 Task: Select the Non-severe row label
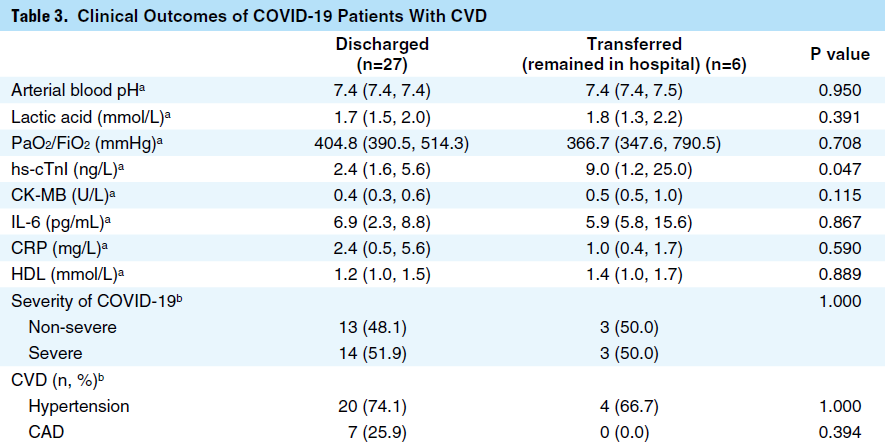70,327
